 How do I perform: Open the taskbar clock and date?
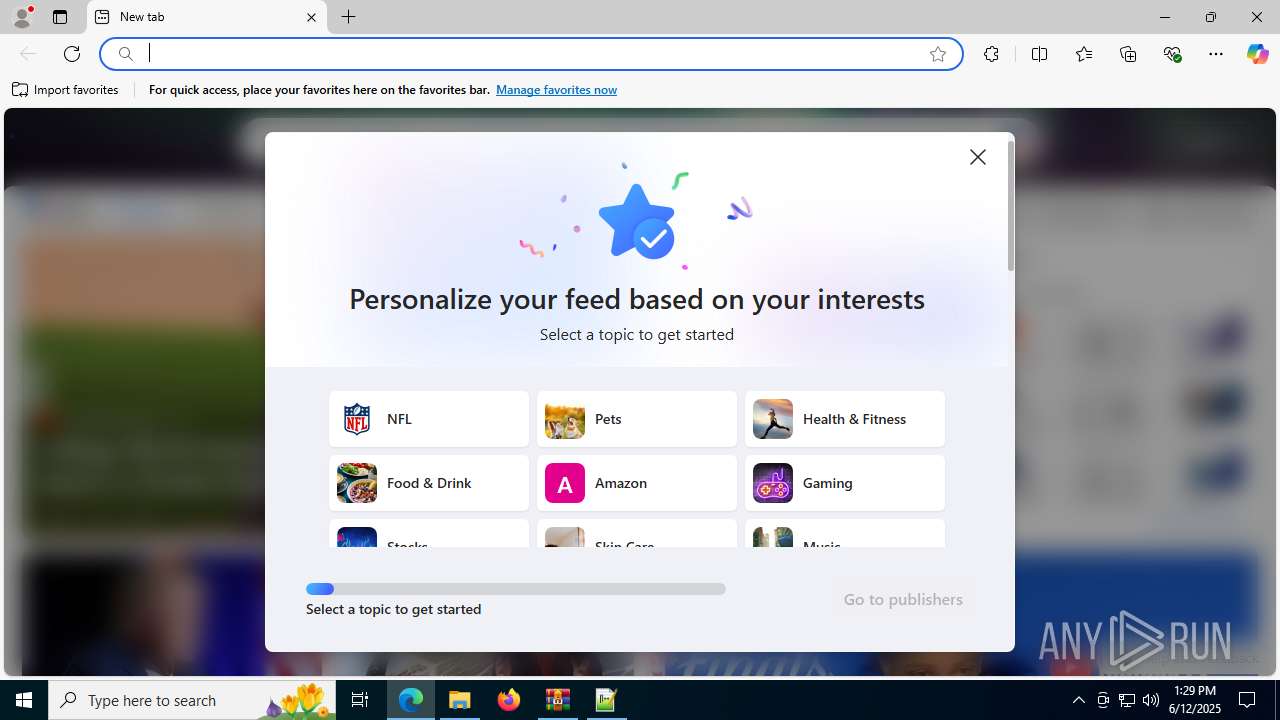pos(1195,700)
